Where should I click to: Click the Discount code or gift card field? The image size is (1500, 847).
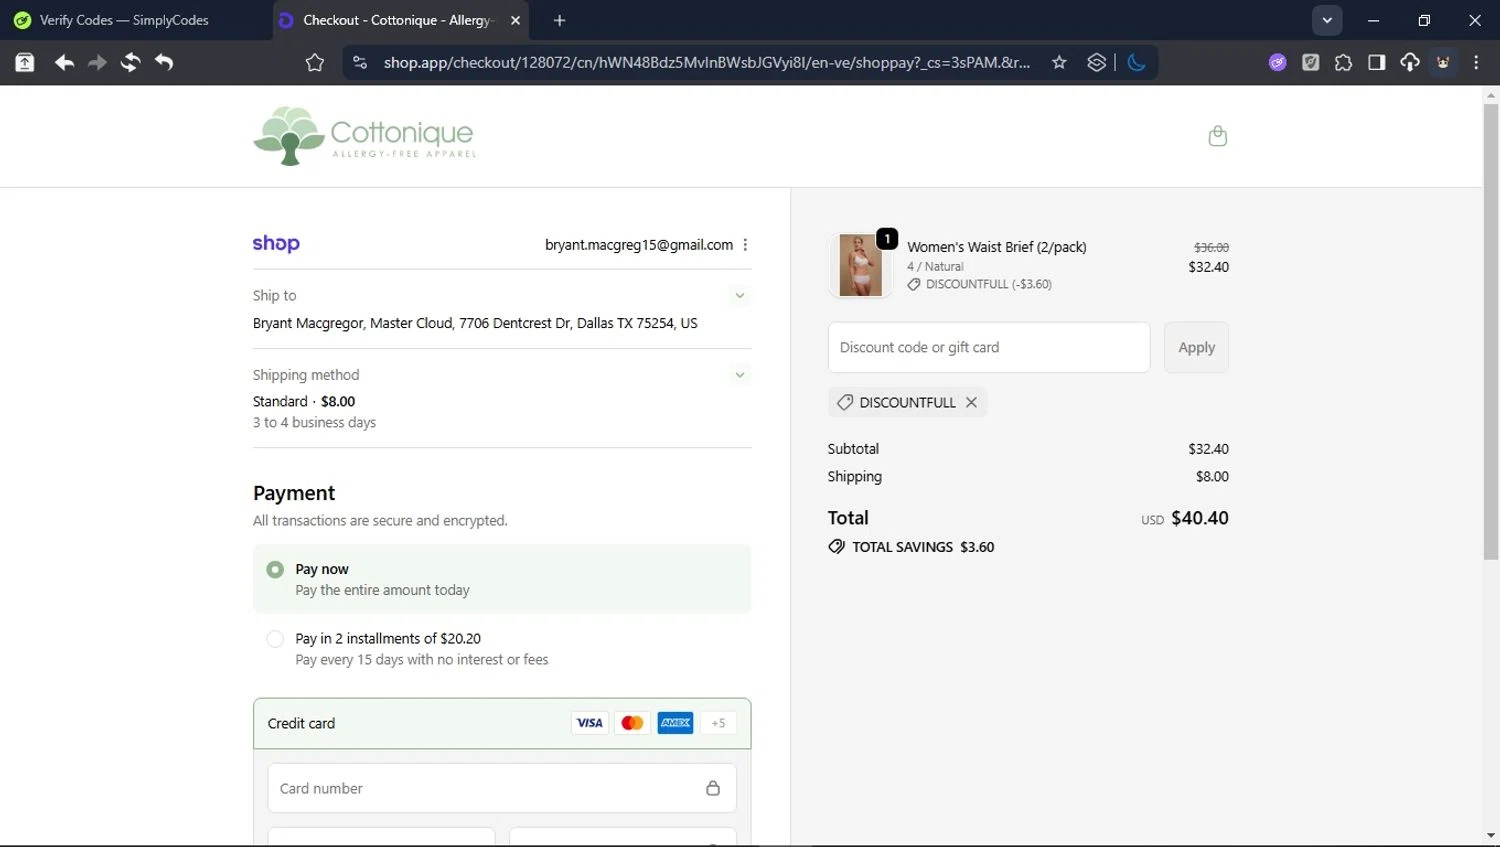pos(989,347)
